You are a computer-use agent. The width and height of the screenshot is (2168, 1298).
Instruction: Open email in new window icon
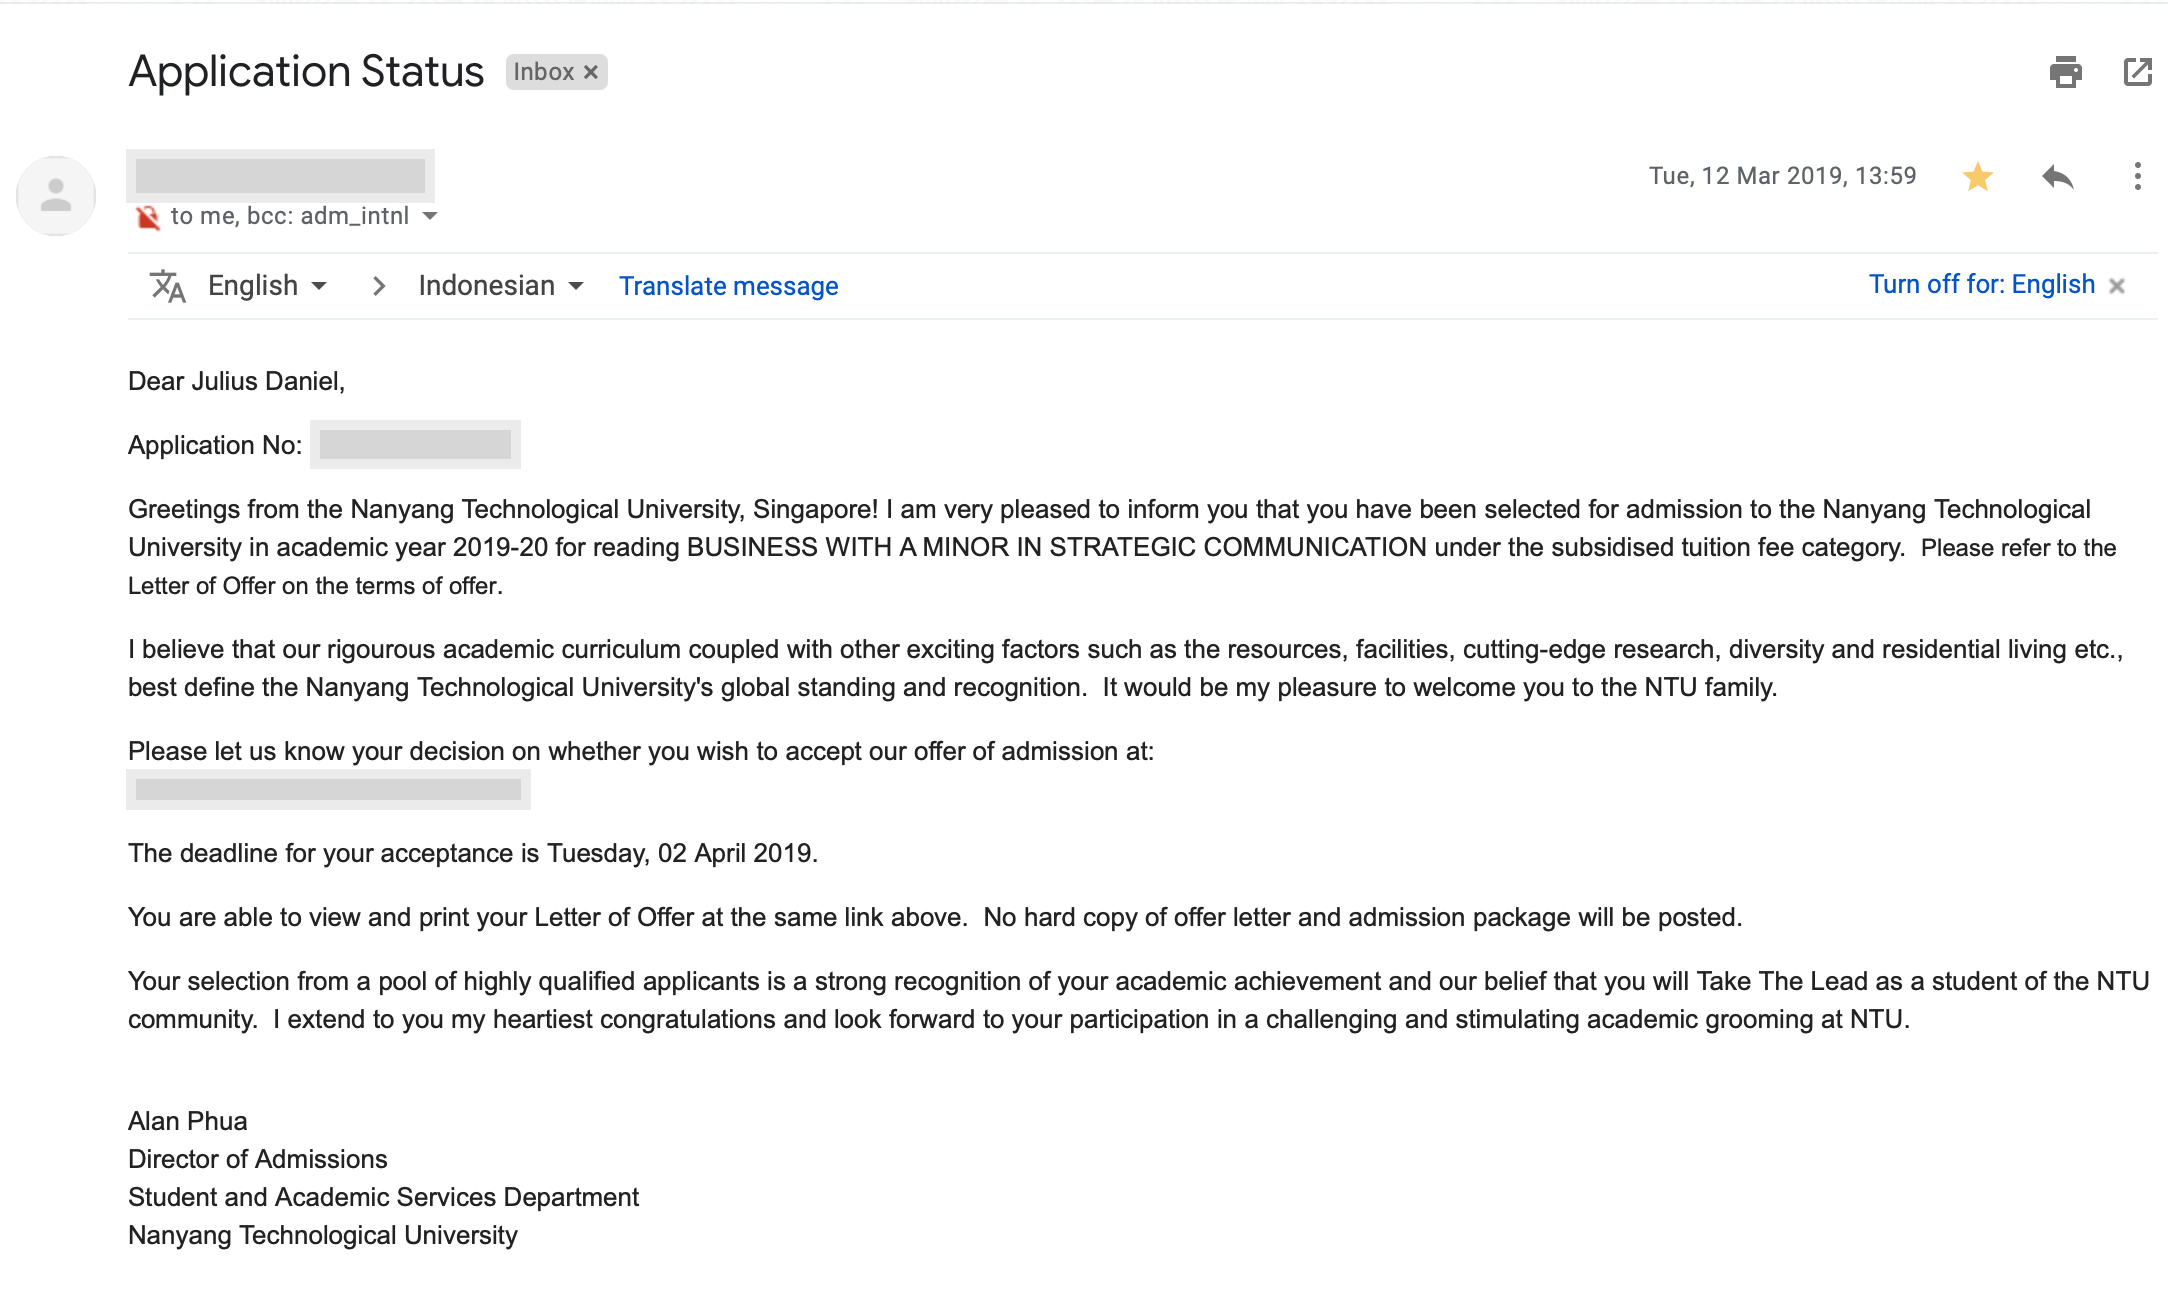click(2137, 72)
